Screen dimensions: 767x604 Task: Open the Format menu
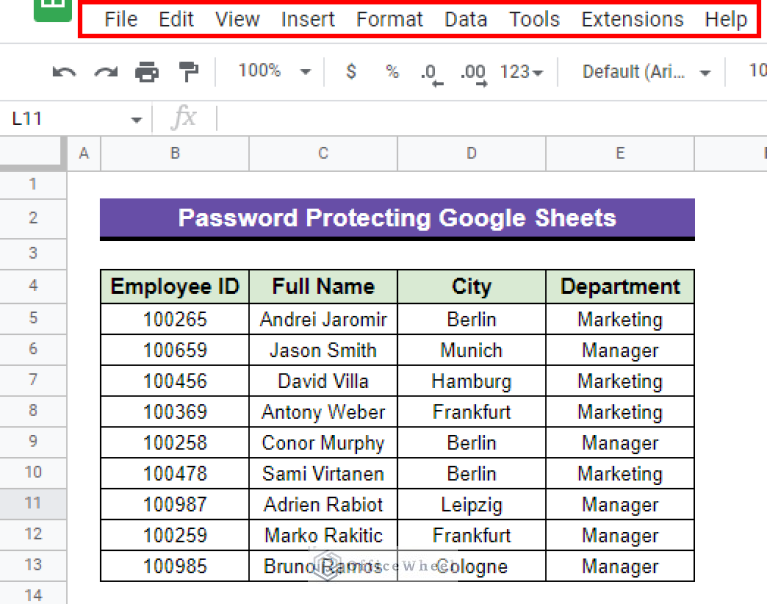point(389,20)
